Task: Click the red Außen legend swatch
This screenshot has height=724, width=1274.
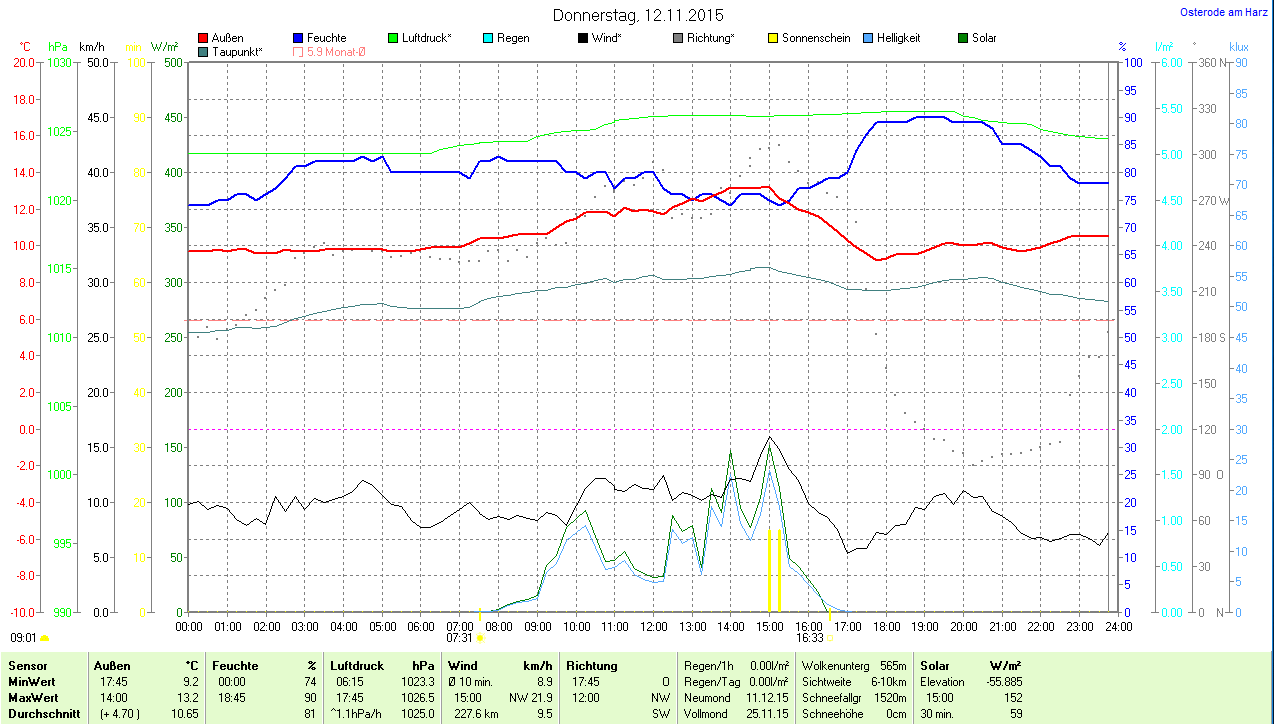Action: click(204, 38)
